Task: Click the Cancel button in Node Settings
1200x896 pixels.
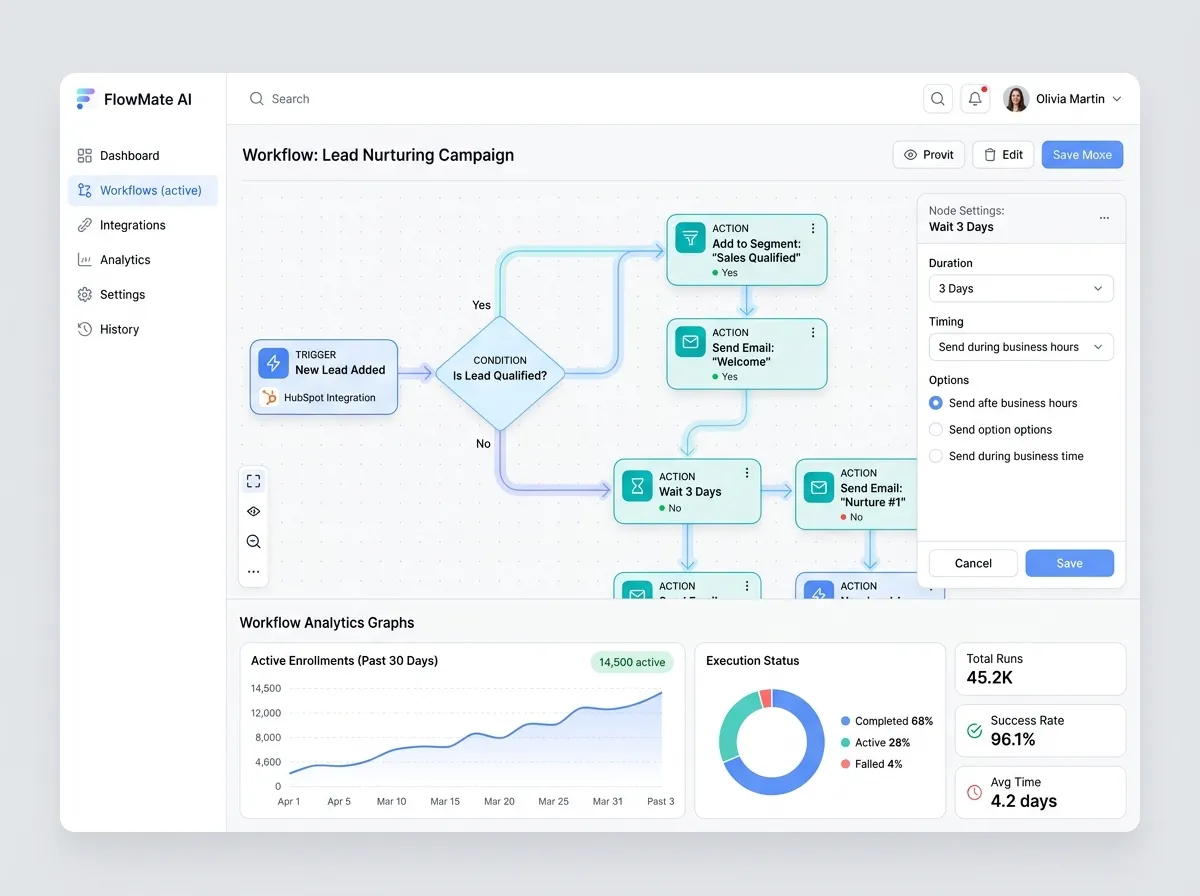Action: [973, 563]
